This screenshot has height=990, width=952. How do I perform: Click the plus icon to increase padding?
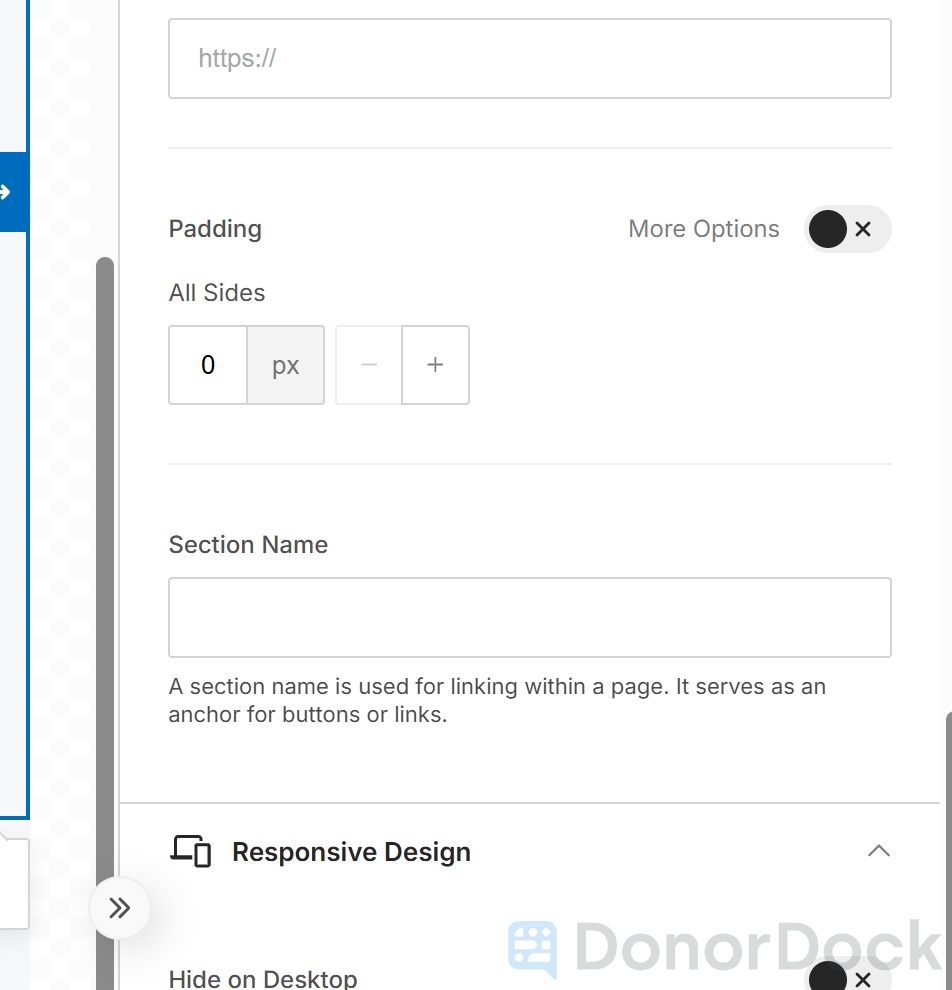[x=435, y=365]
